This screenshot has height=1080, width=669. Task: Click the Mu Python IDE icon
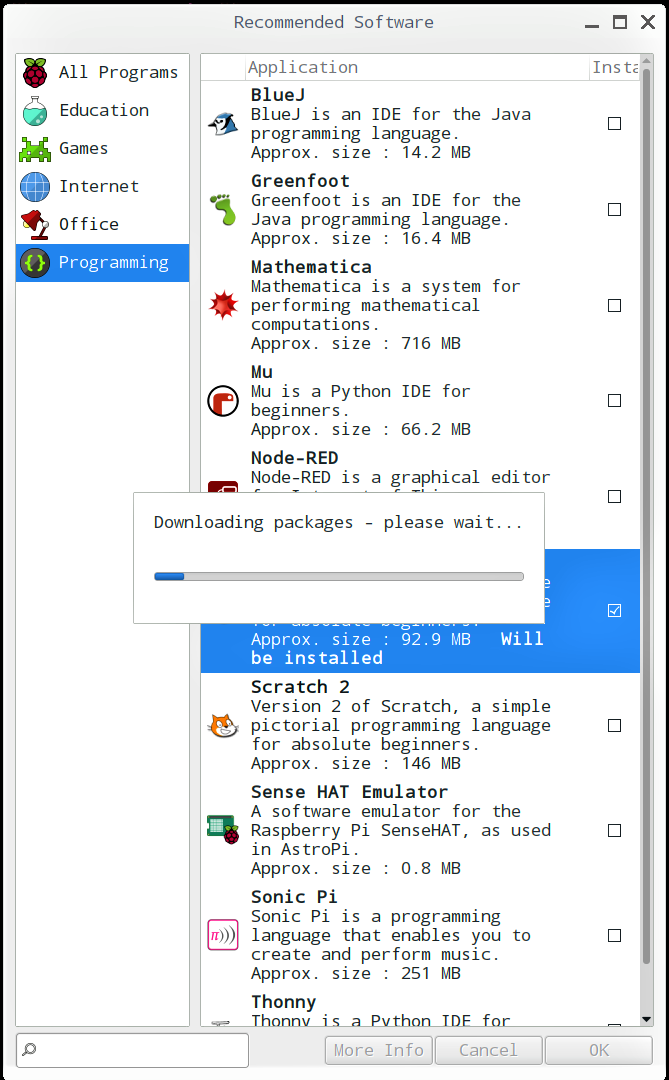click(x=223, y=401)
